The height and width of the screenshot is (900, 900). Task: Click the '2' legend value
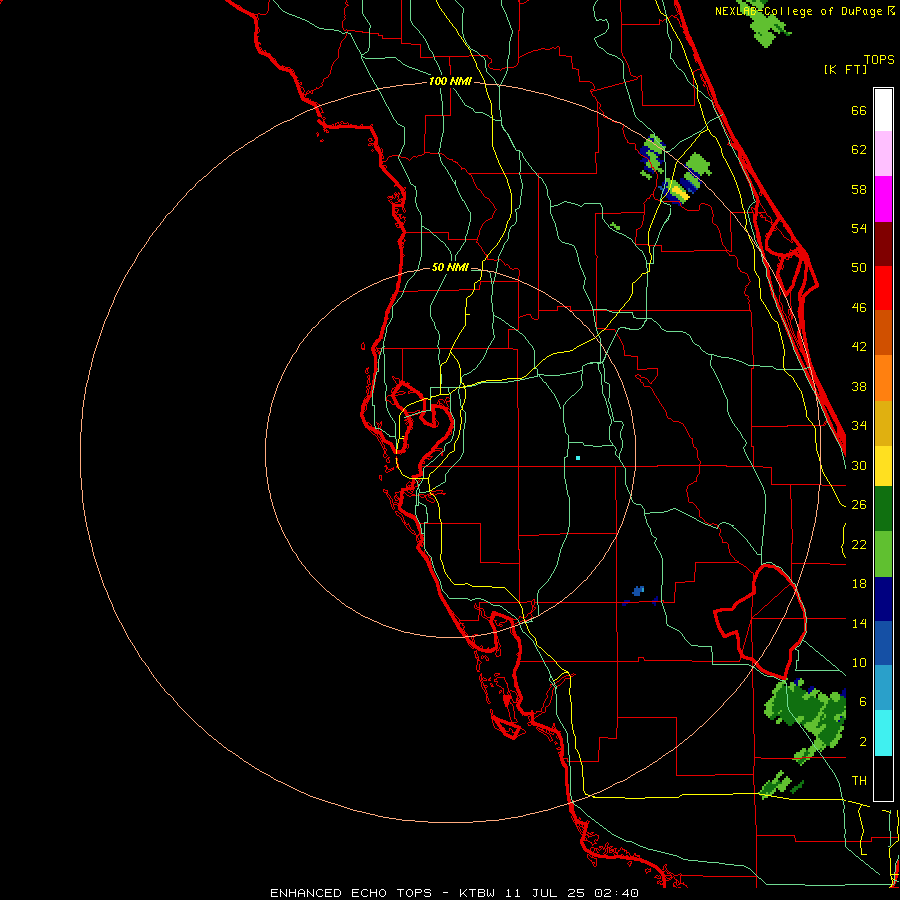click(863, 742)
